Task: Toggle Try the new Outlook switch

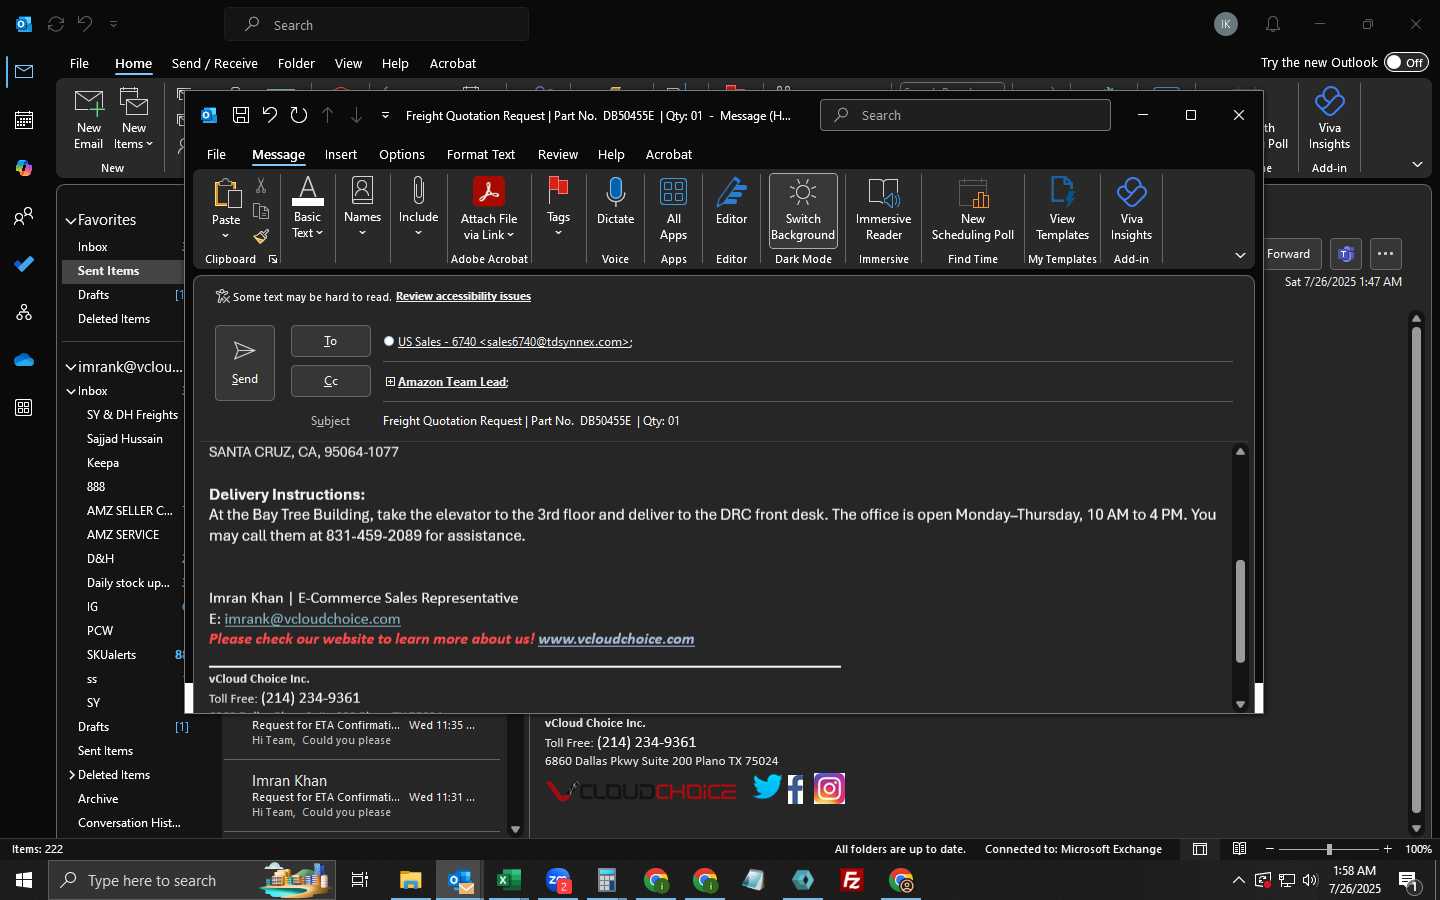Action: pyautogui.click(x=1406, y=62)
